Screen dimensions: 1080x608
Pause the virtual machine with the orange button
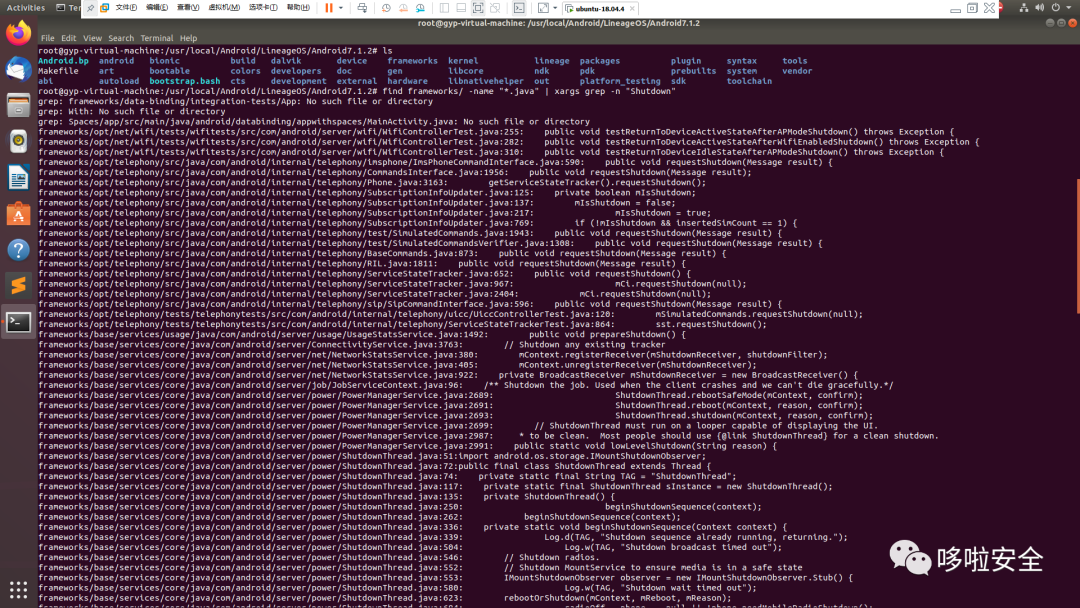[x=329, y=8]
